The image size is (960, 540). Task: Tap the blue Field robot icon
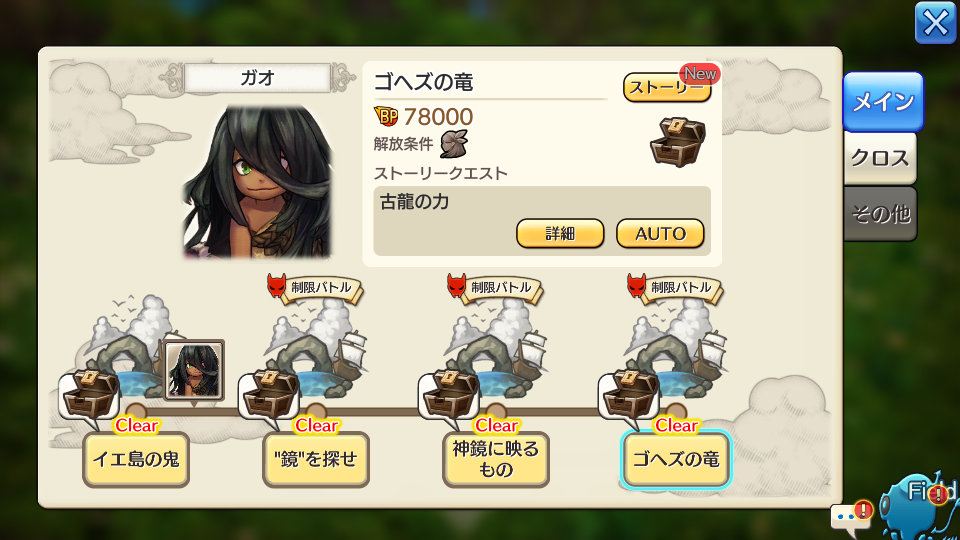tap(917, 506)
